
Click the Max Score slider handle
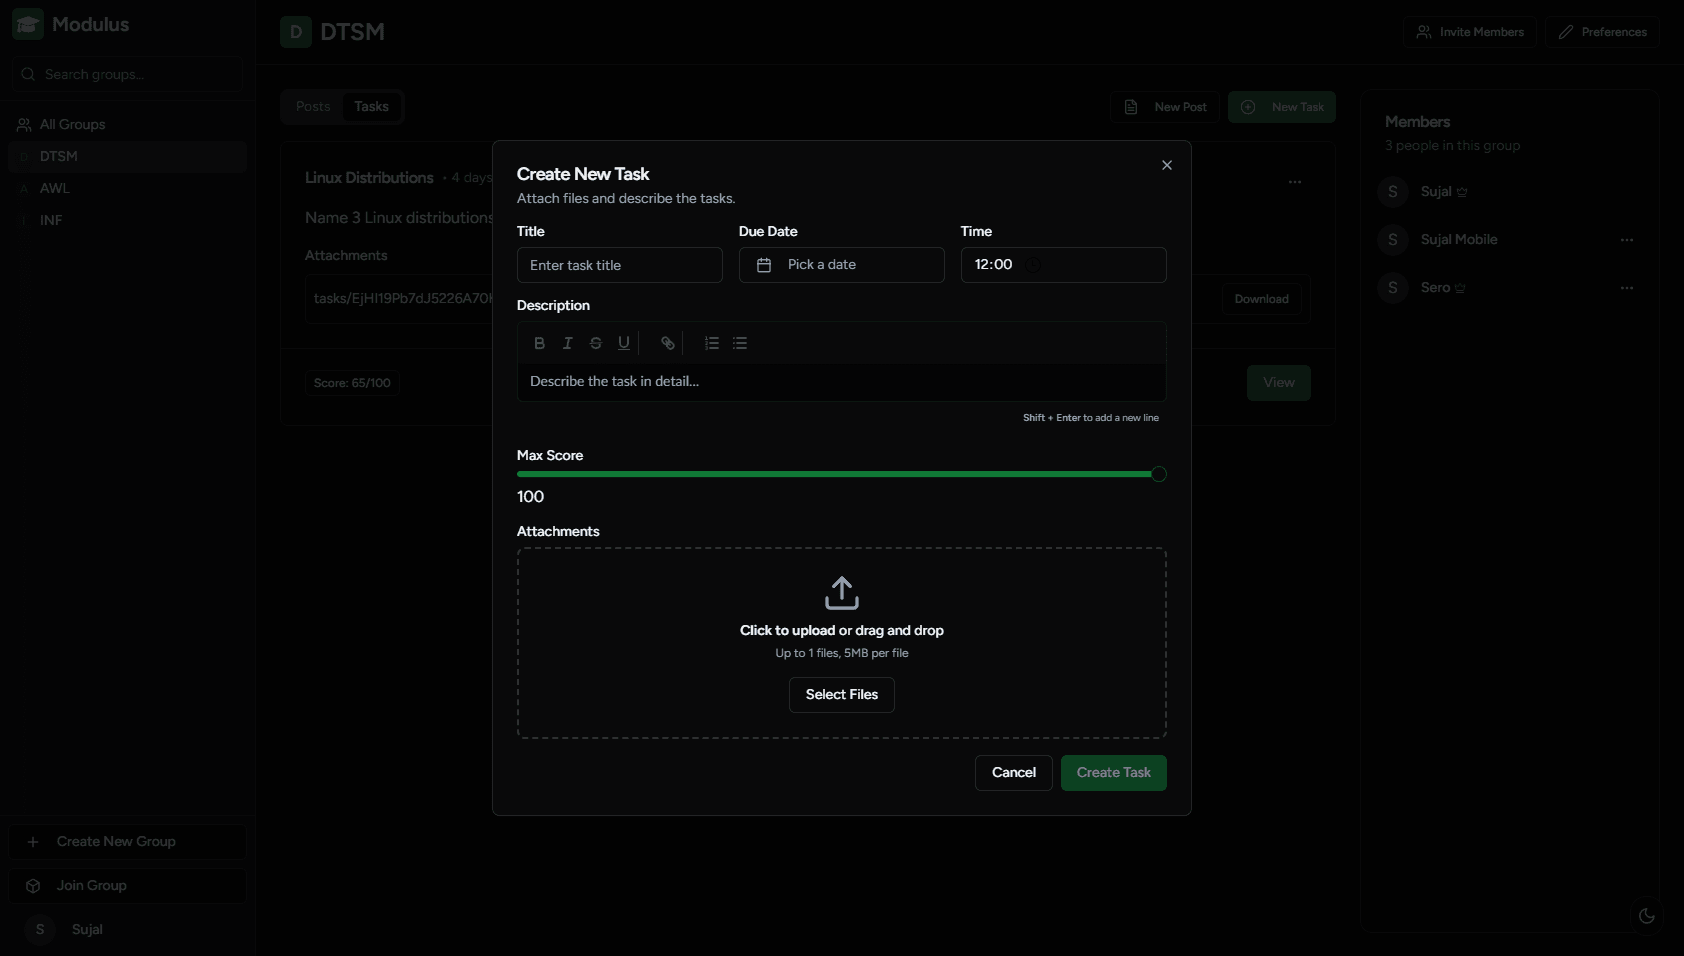click(1158, 474)
